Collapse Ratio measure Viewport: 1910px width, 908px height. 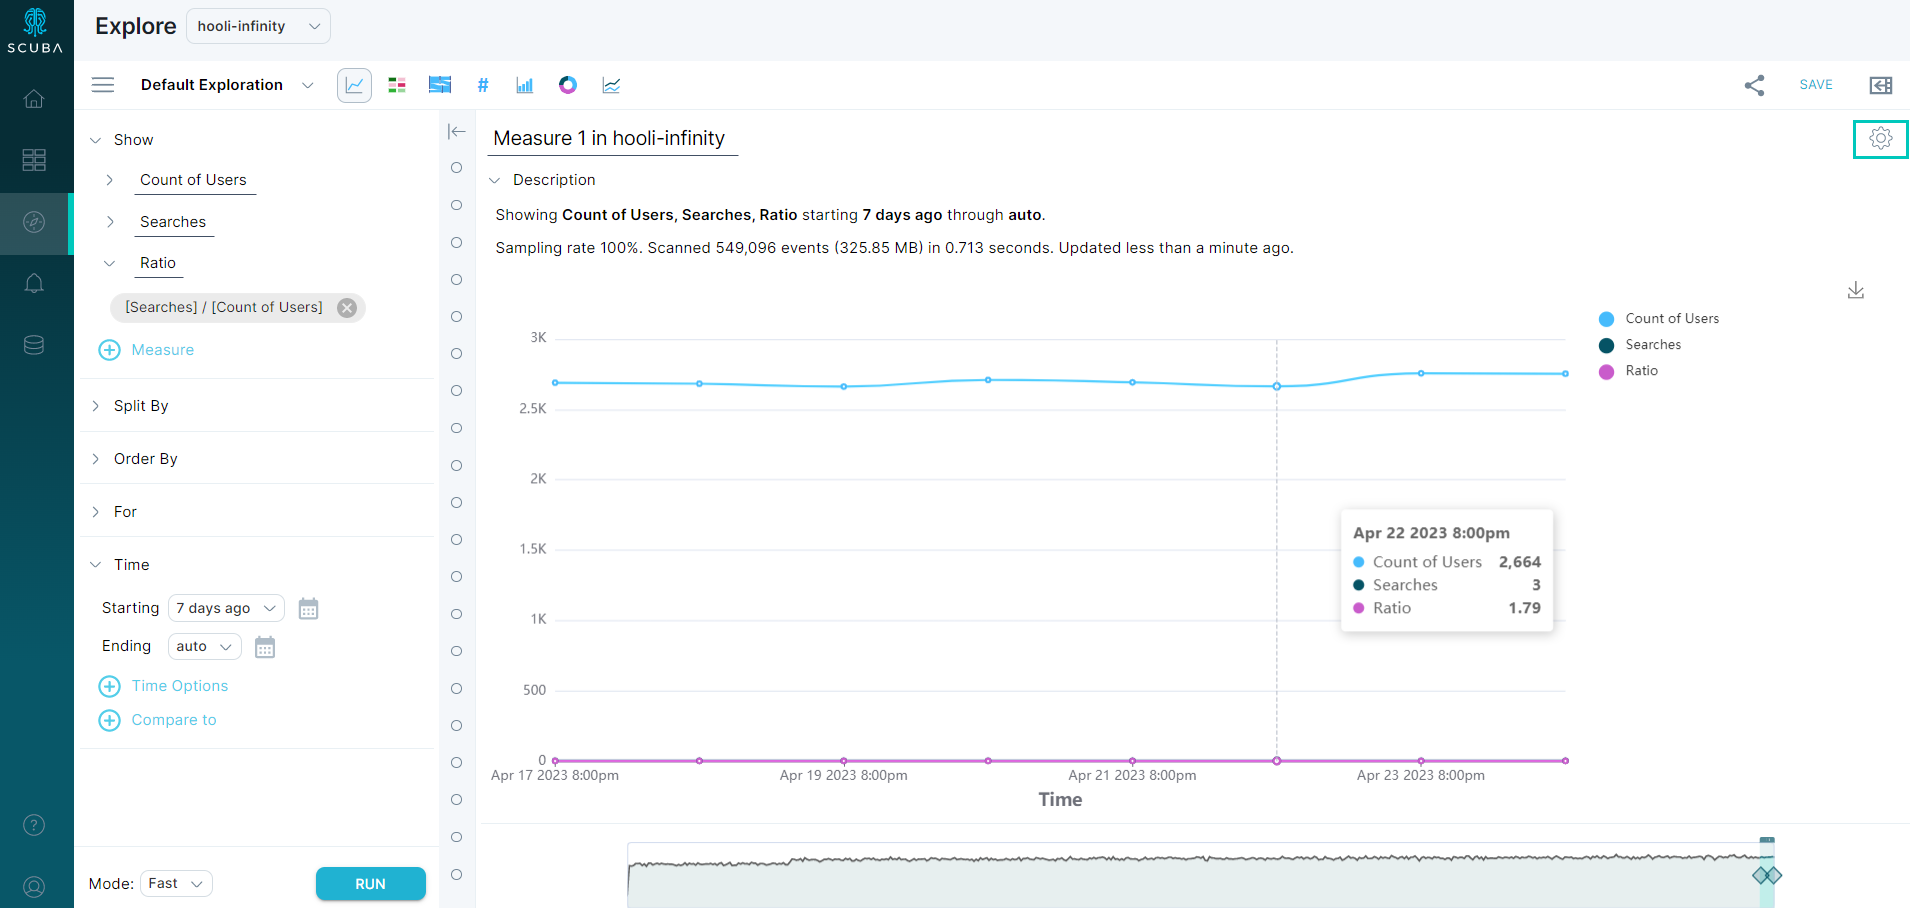tap(110, 263)
